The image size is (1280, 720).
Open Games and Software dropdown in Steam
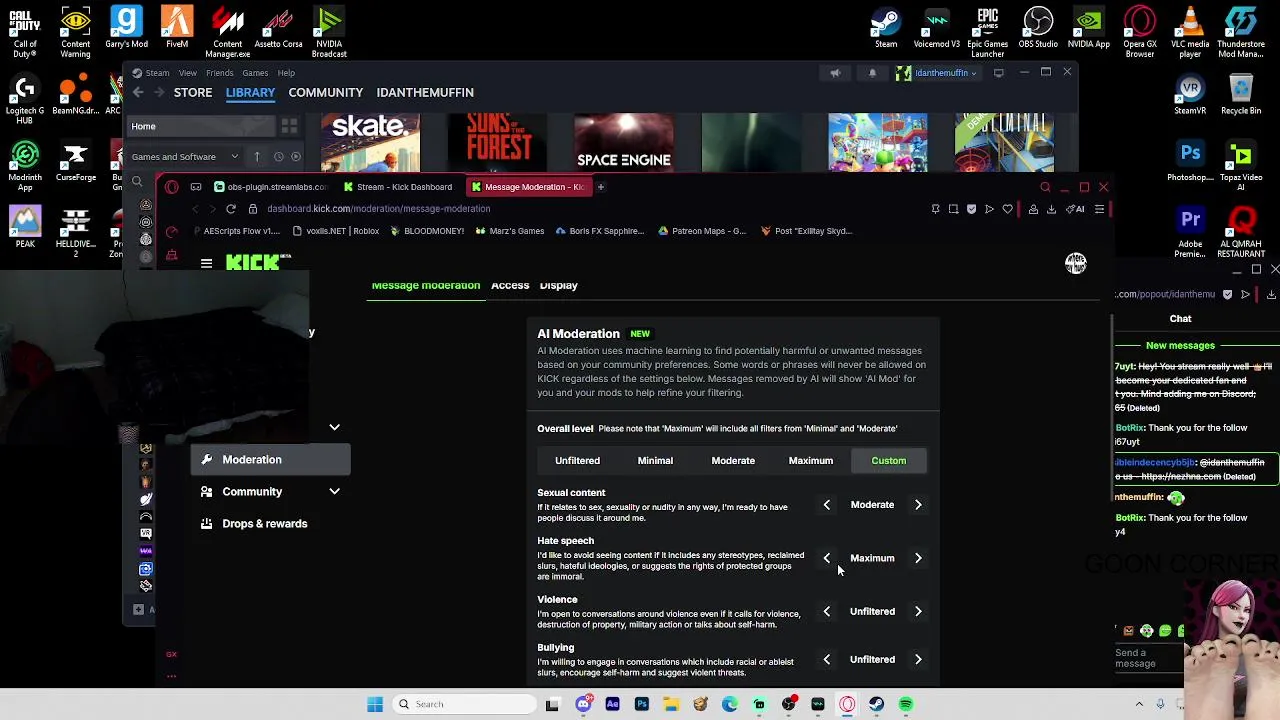point(185,157)
